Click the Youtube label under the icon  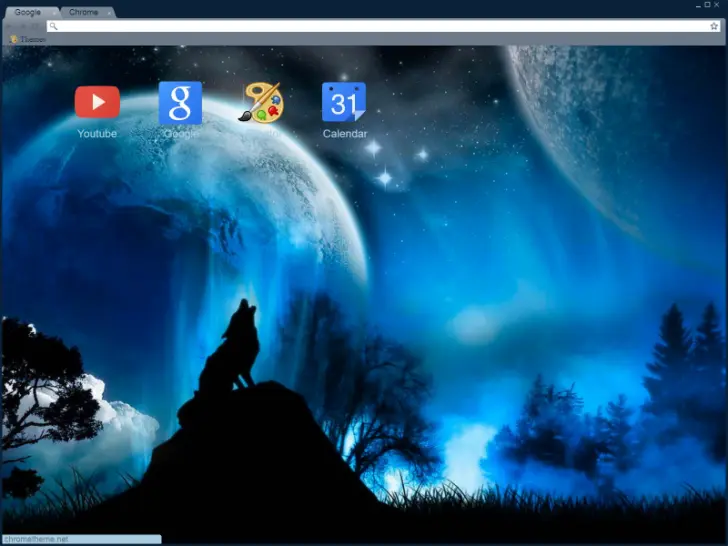97,133
